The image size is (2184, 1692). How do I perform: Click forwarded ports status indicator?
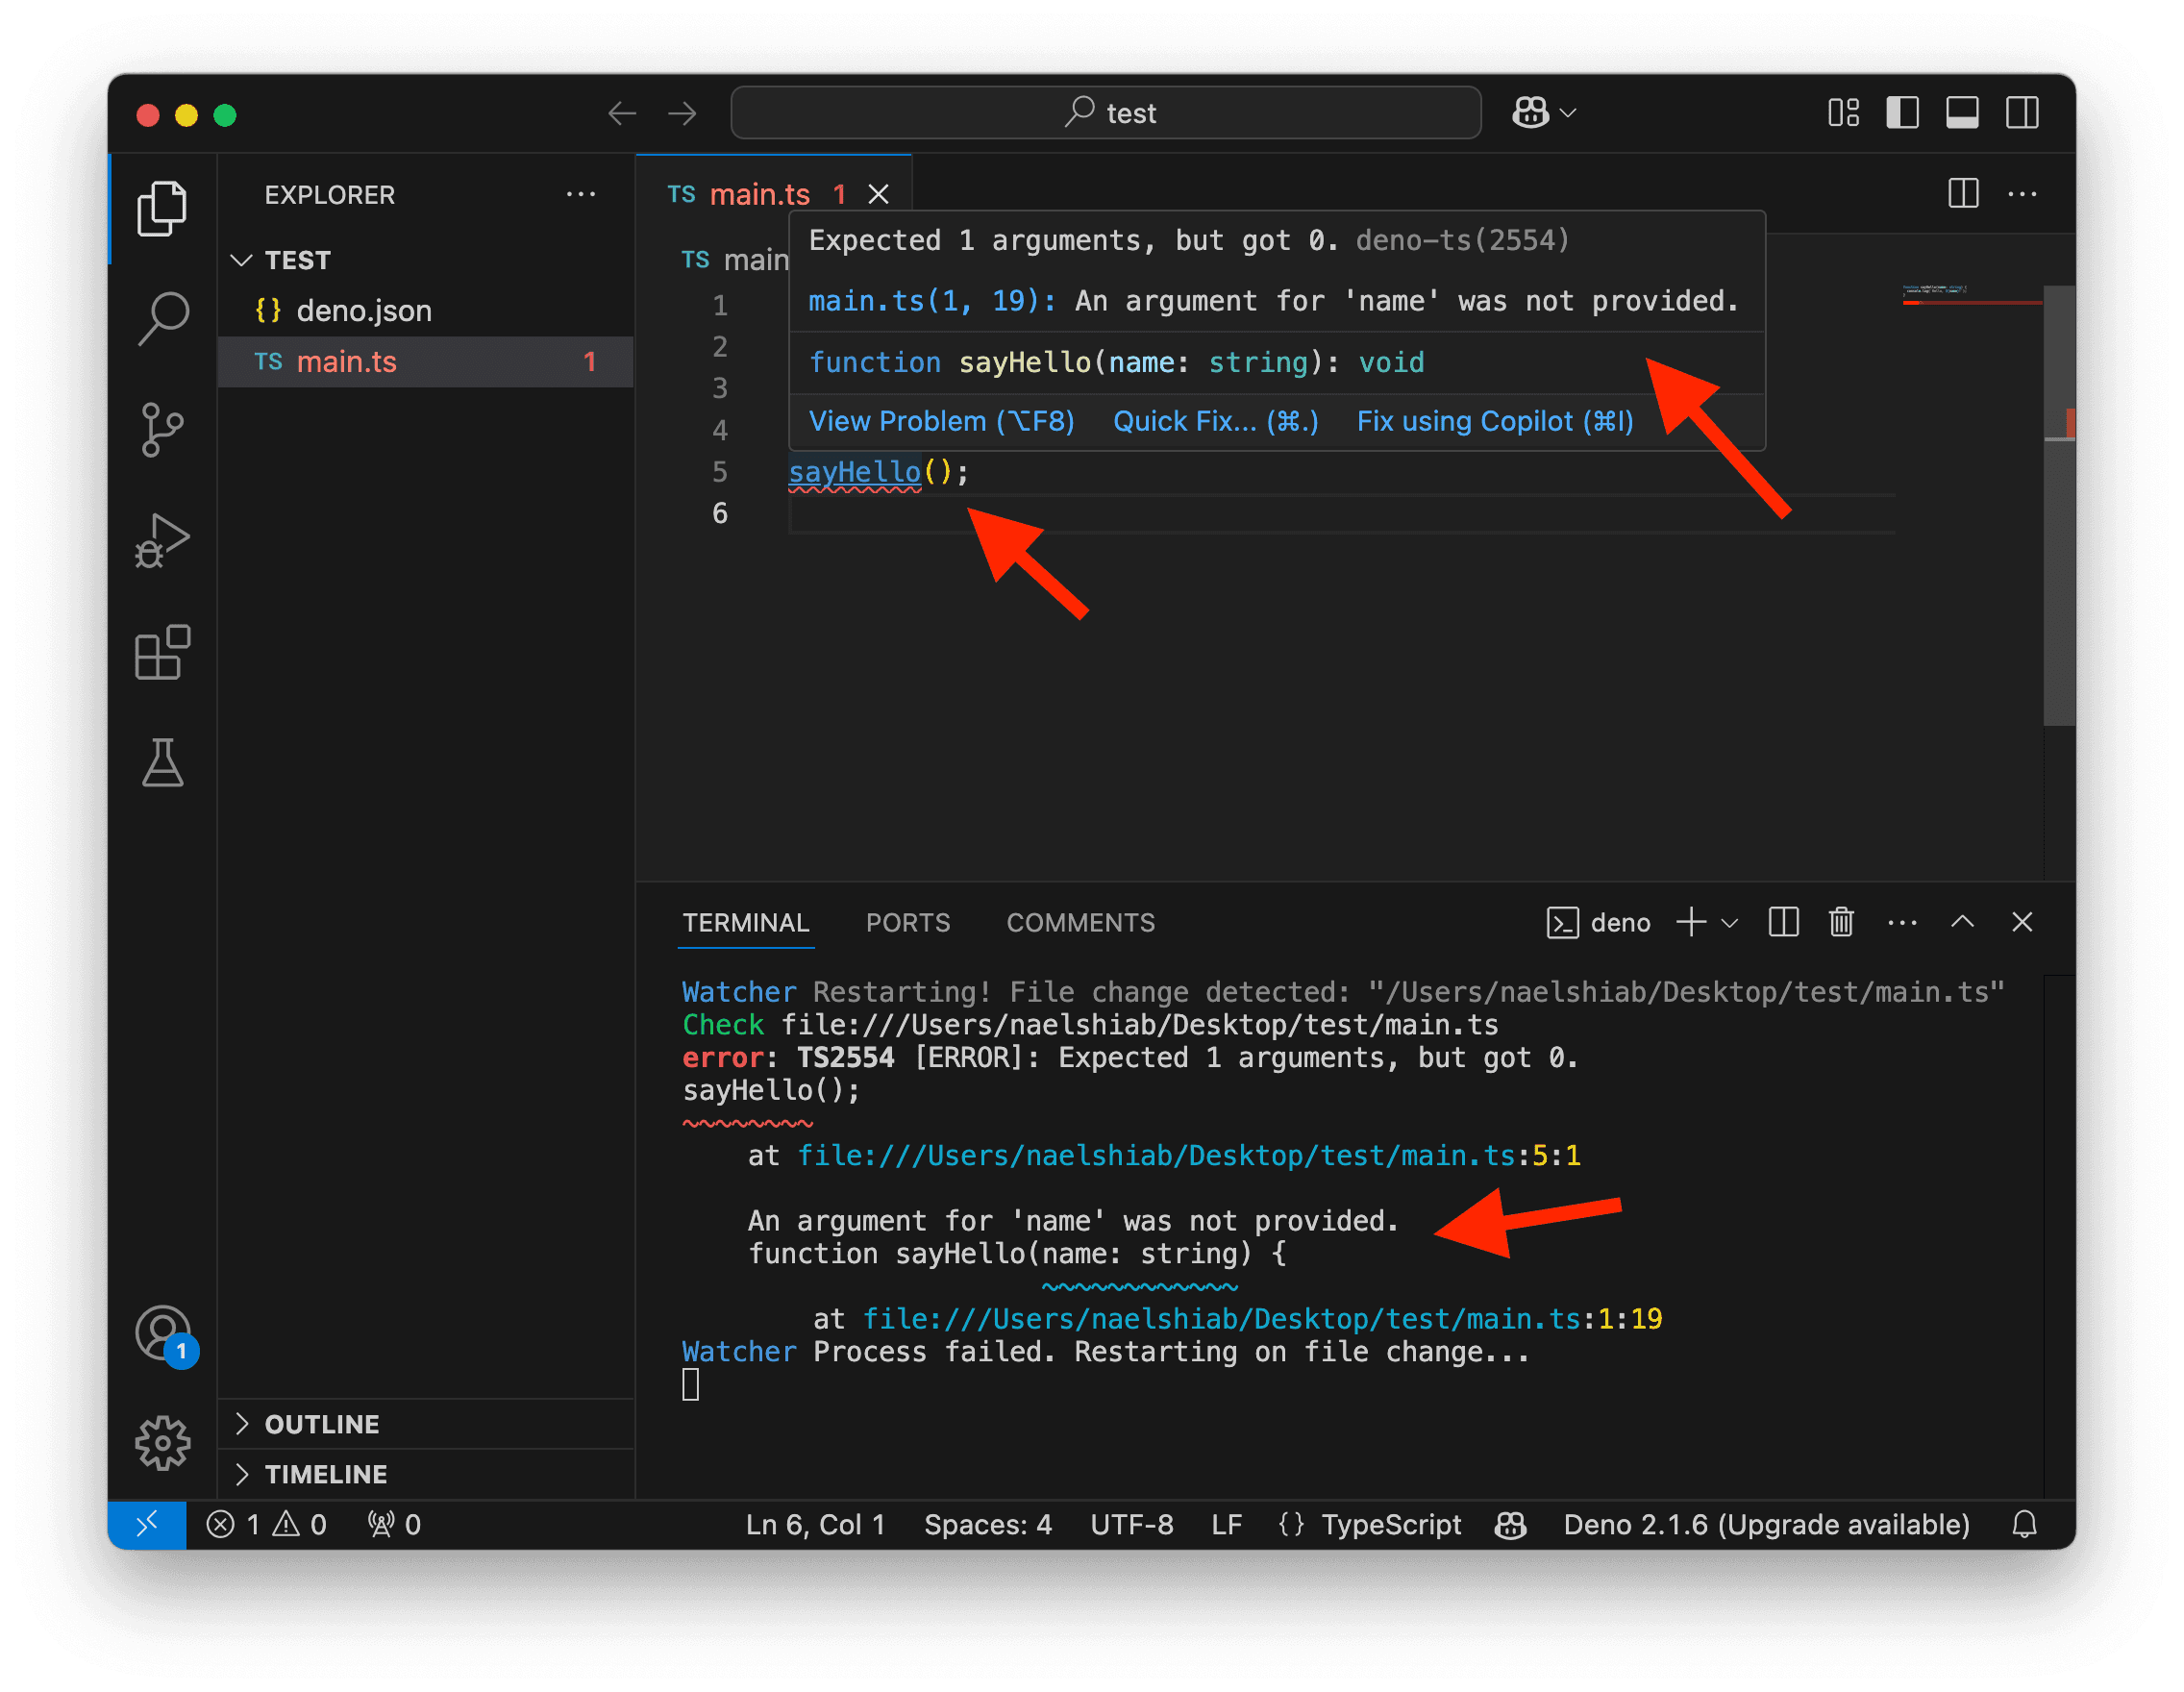(394, 1524)
